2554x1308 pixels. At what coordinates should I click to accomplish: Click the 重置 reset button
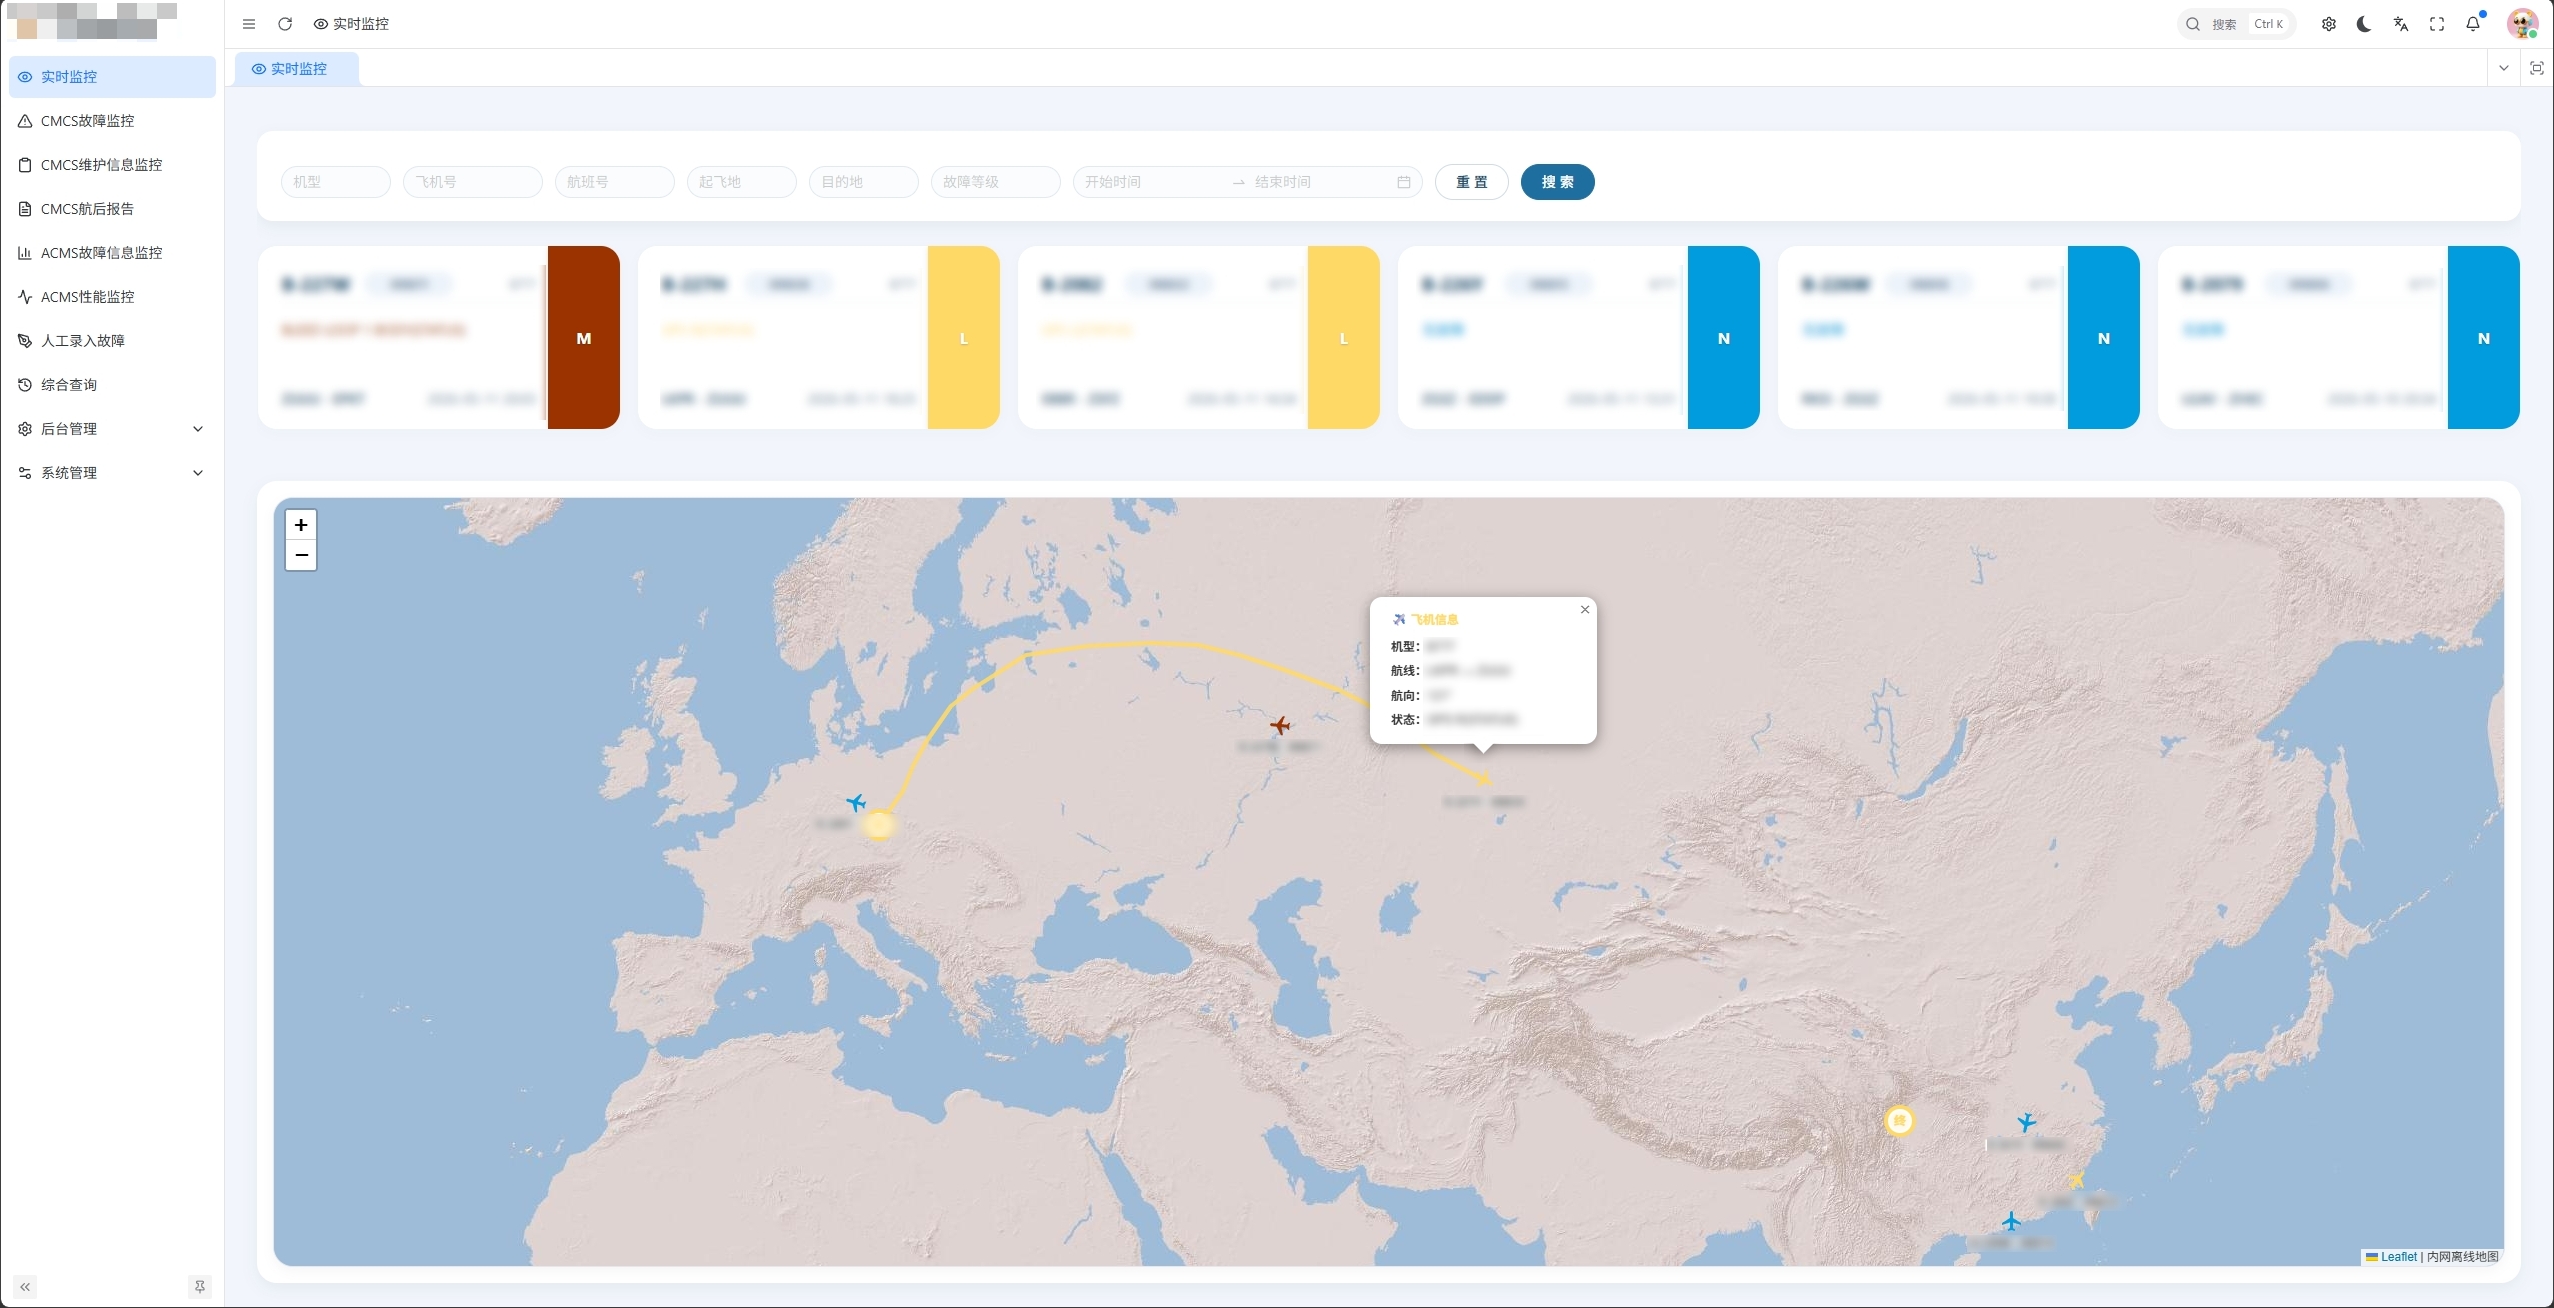[x=1471, y=182]
